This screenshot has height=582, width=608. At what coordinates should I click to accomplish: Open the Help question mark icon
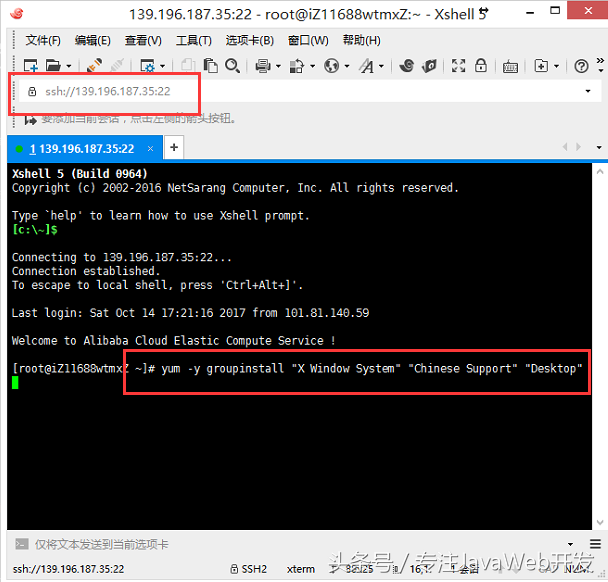[581, 66]
